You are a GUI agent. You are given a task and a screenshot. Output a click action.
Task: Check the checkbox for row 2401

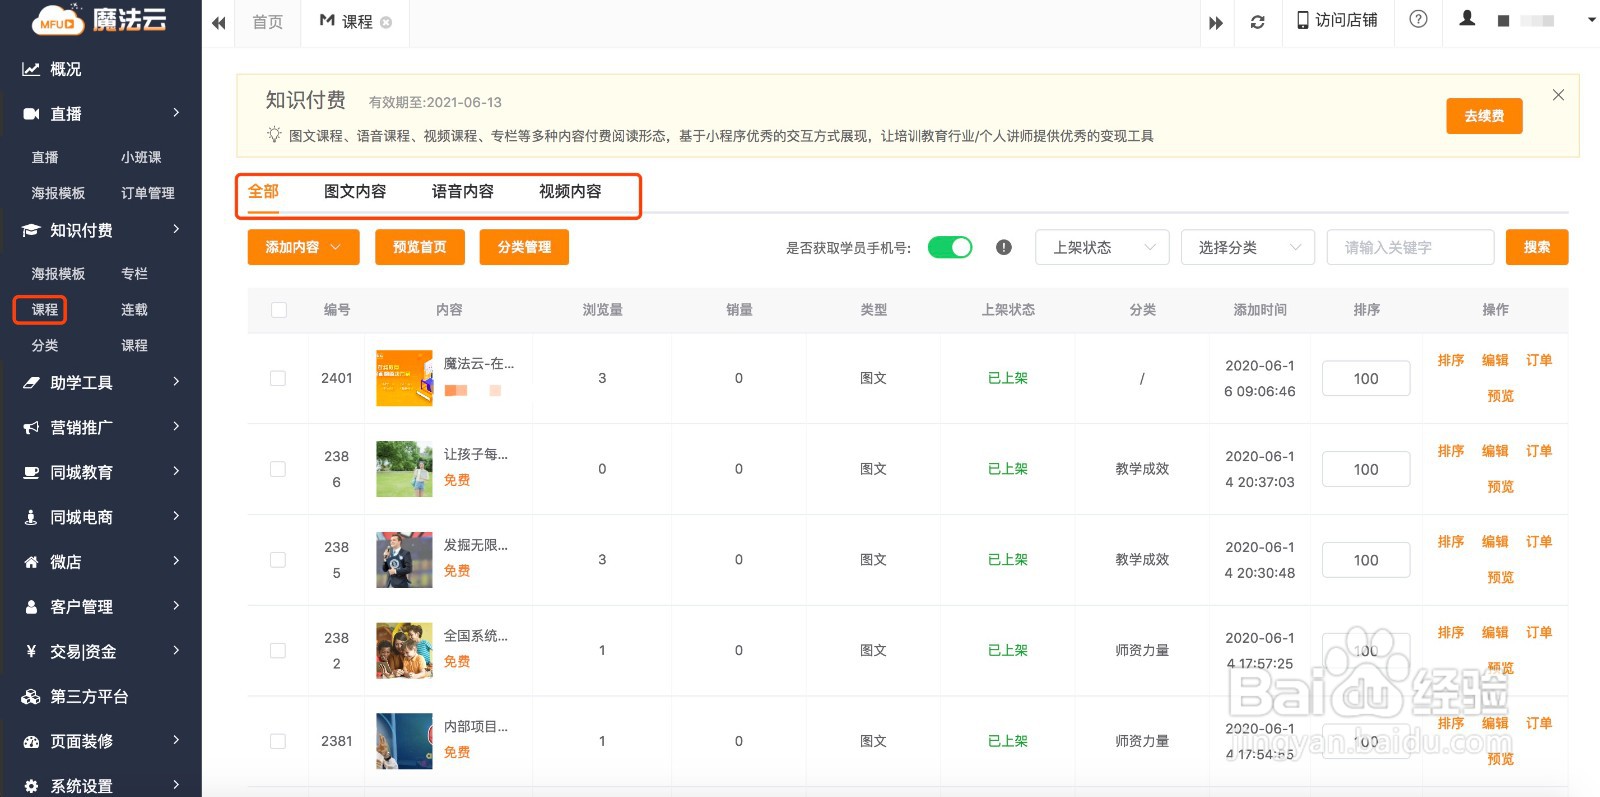point(278,378)
